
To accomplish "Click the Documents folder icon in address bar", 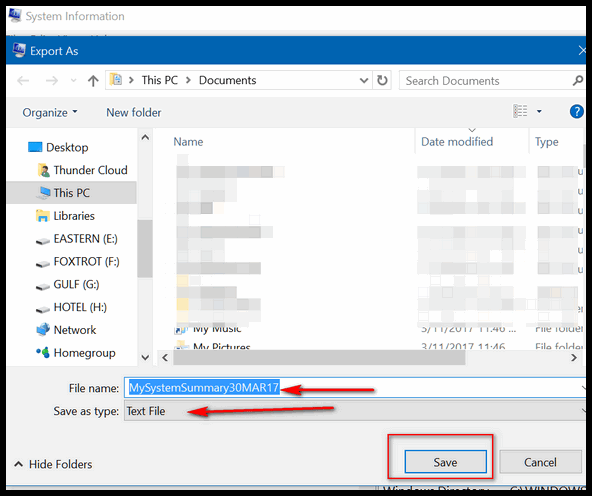I will pos(116,80).
